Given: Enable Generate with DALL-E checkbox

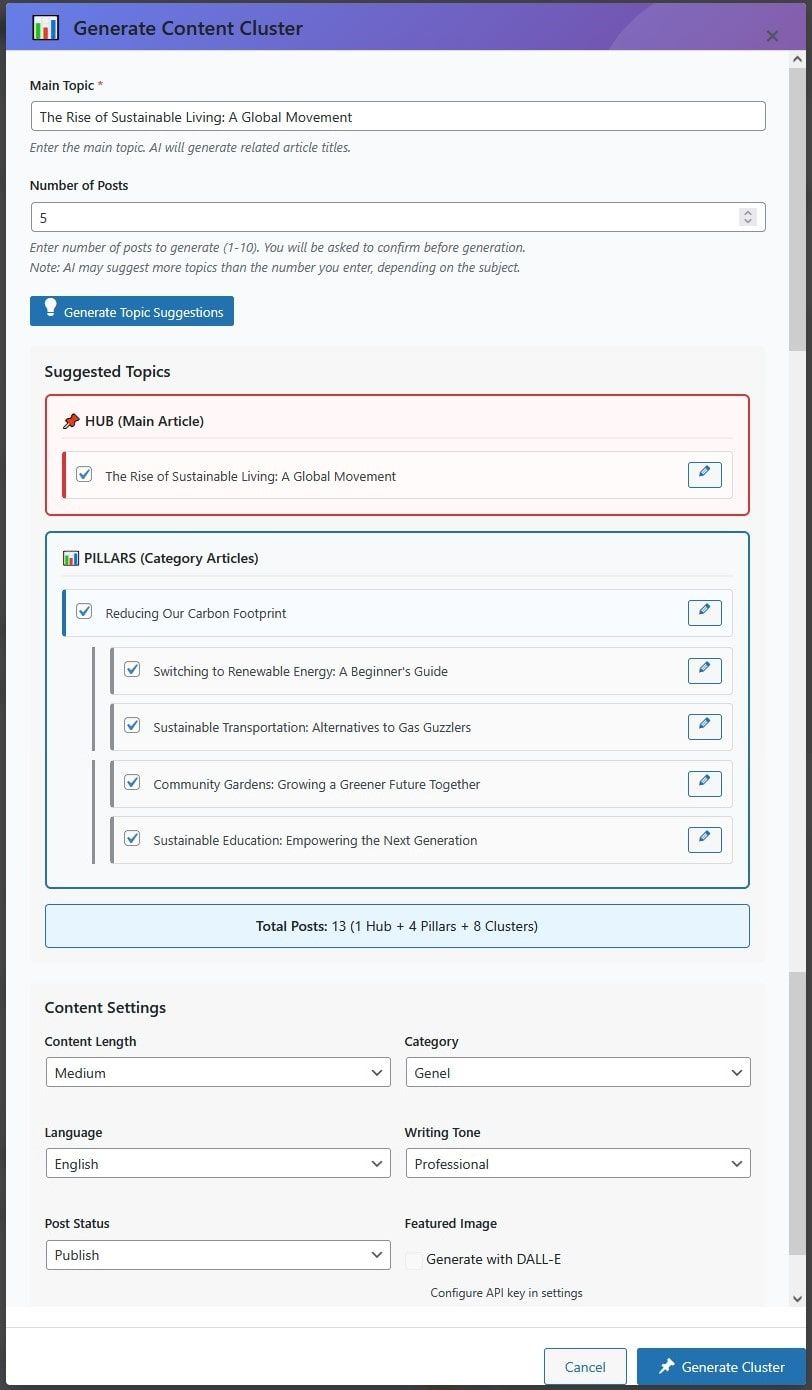Looking at the screenshot, I should (414, 1260).
